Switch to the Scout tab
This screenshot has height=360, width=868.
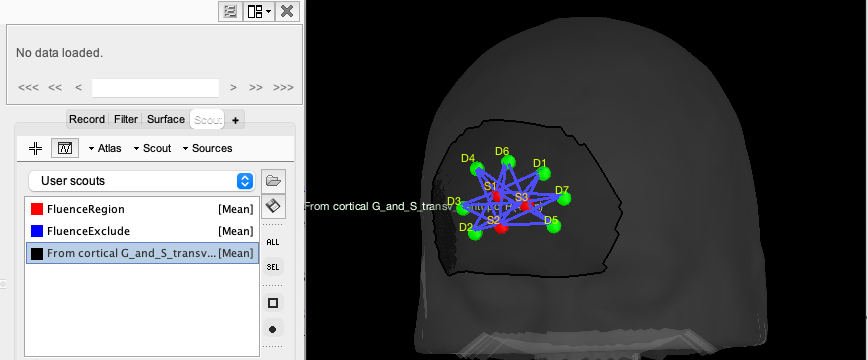(x=208, y=119)
